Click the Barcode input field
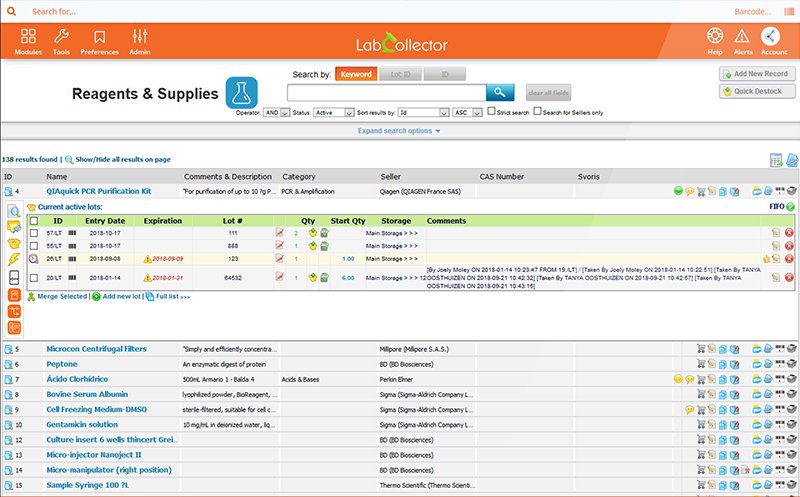The image size is (800, 497). coord(752,11)
